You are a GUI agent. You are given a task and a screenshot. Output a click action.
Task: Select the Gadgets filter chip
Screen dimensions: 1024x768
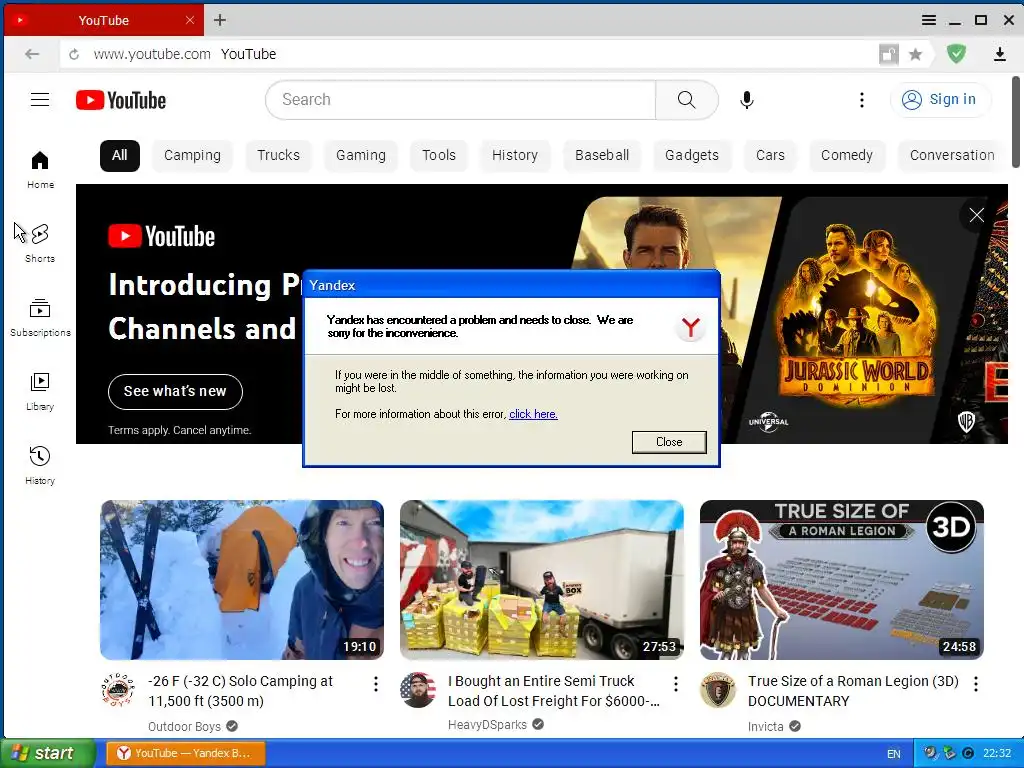click(692, 155)
